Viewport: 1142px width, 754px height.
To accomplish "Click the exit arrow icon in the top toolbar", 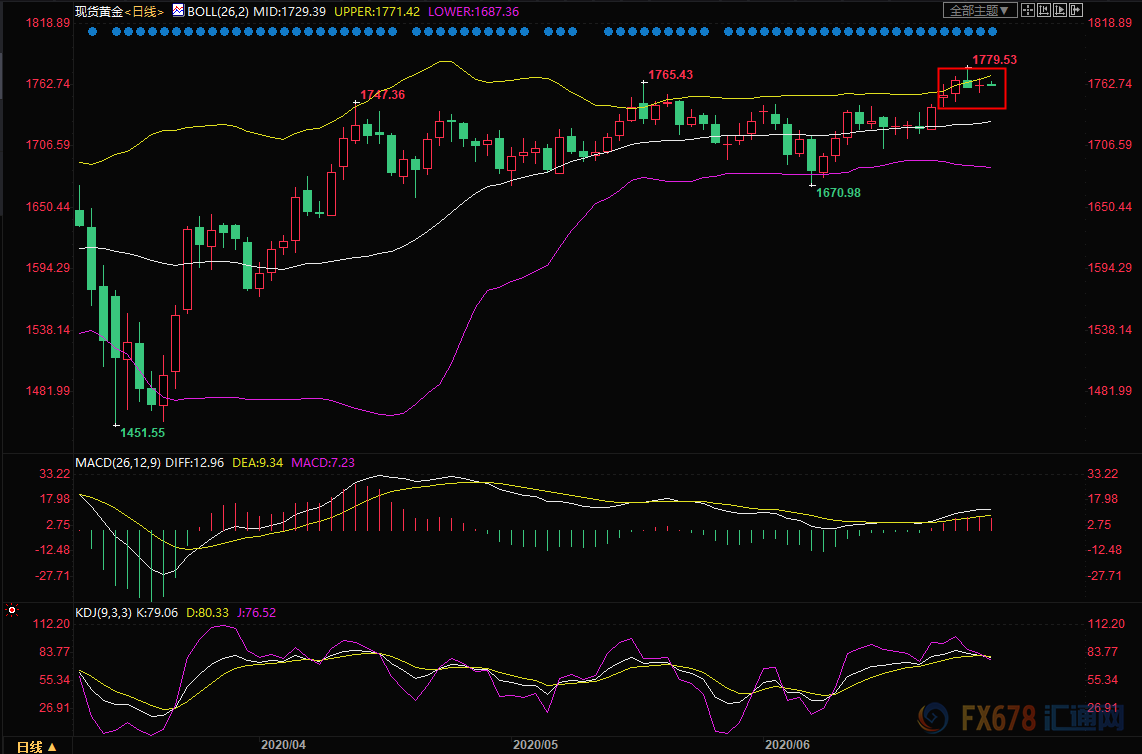I will 1076,10.
